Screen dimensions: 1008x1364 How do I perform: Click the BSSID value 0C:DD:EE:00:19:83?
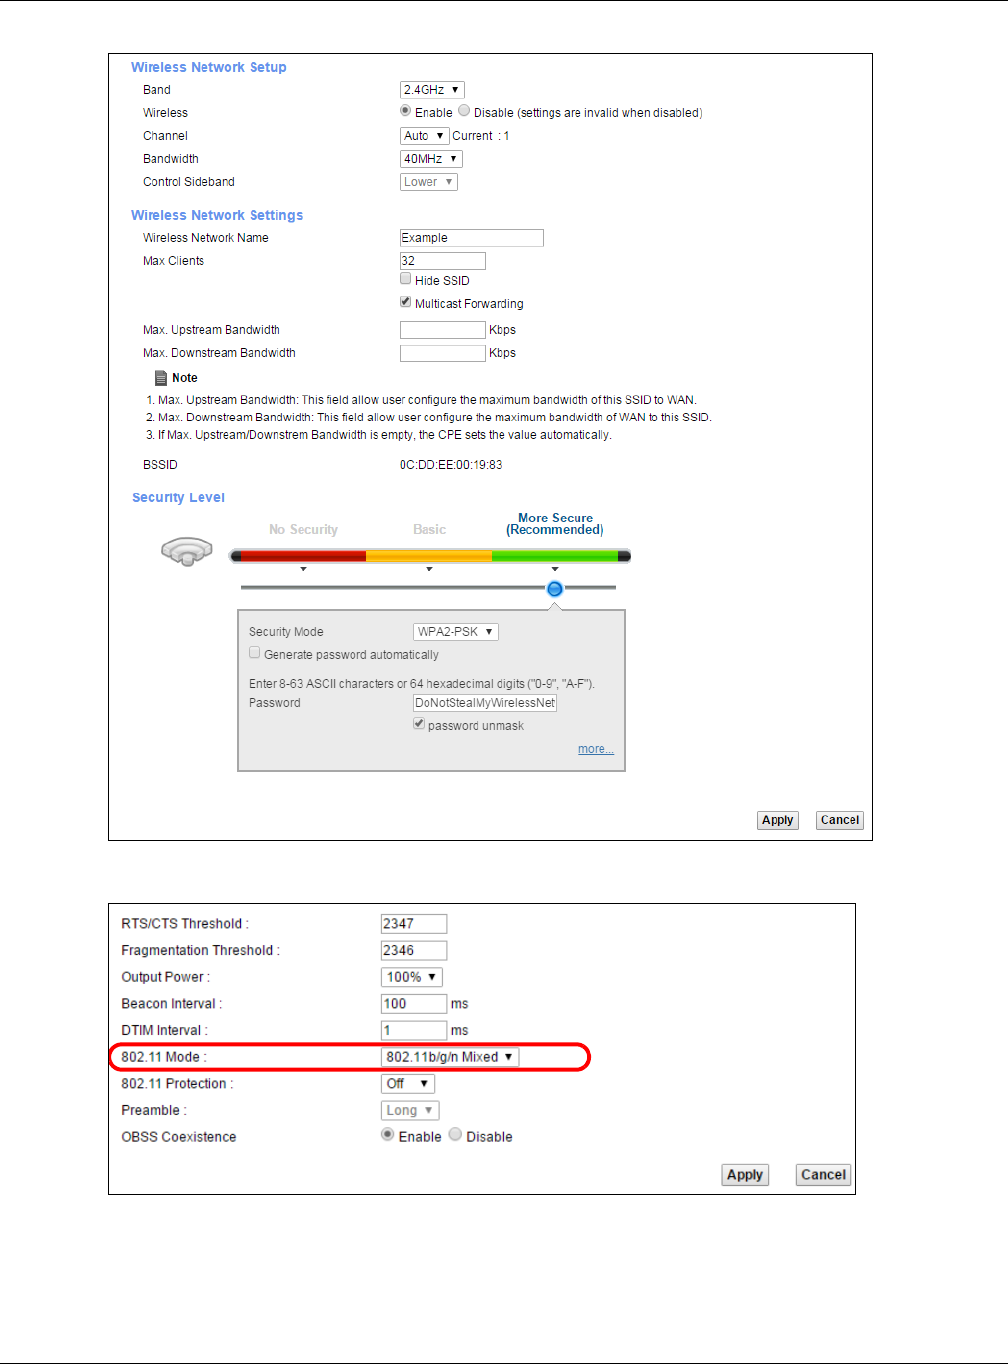451,465
